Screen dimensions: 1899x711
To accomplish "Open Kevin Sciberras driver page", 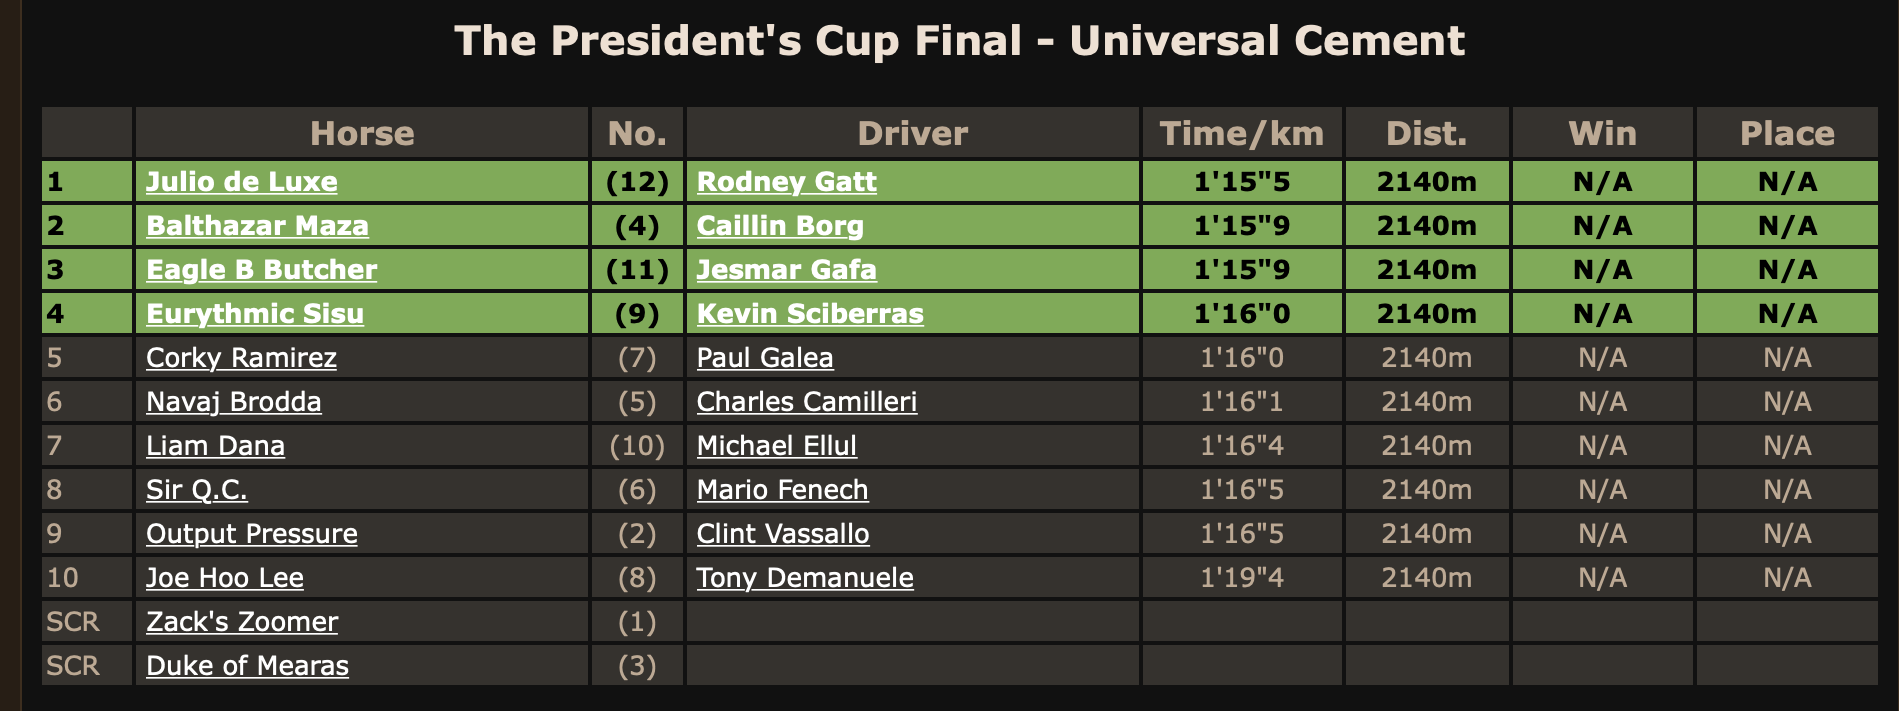I will point(810,314).
